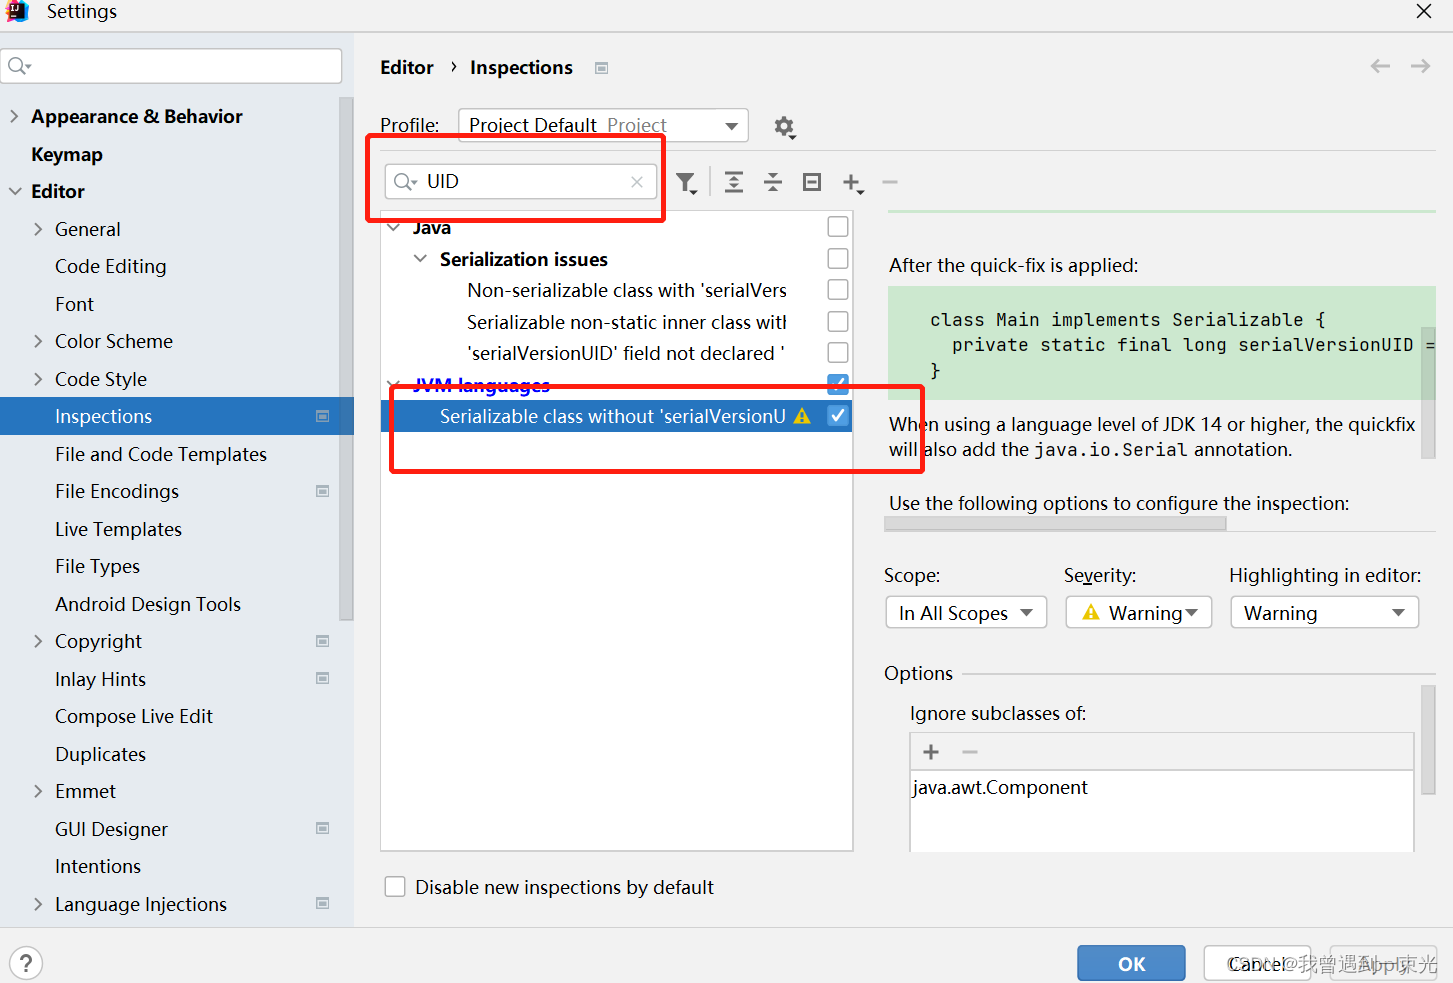The height and width of the screenshot is (983, 1453).
Task: Expand the Emmet node
Action: (x=38, y=791)
